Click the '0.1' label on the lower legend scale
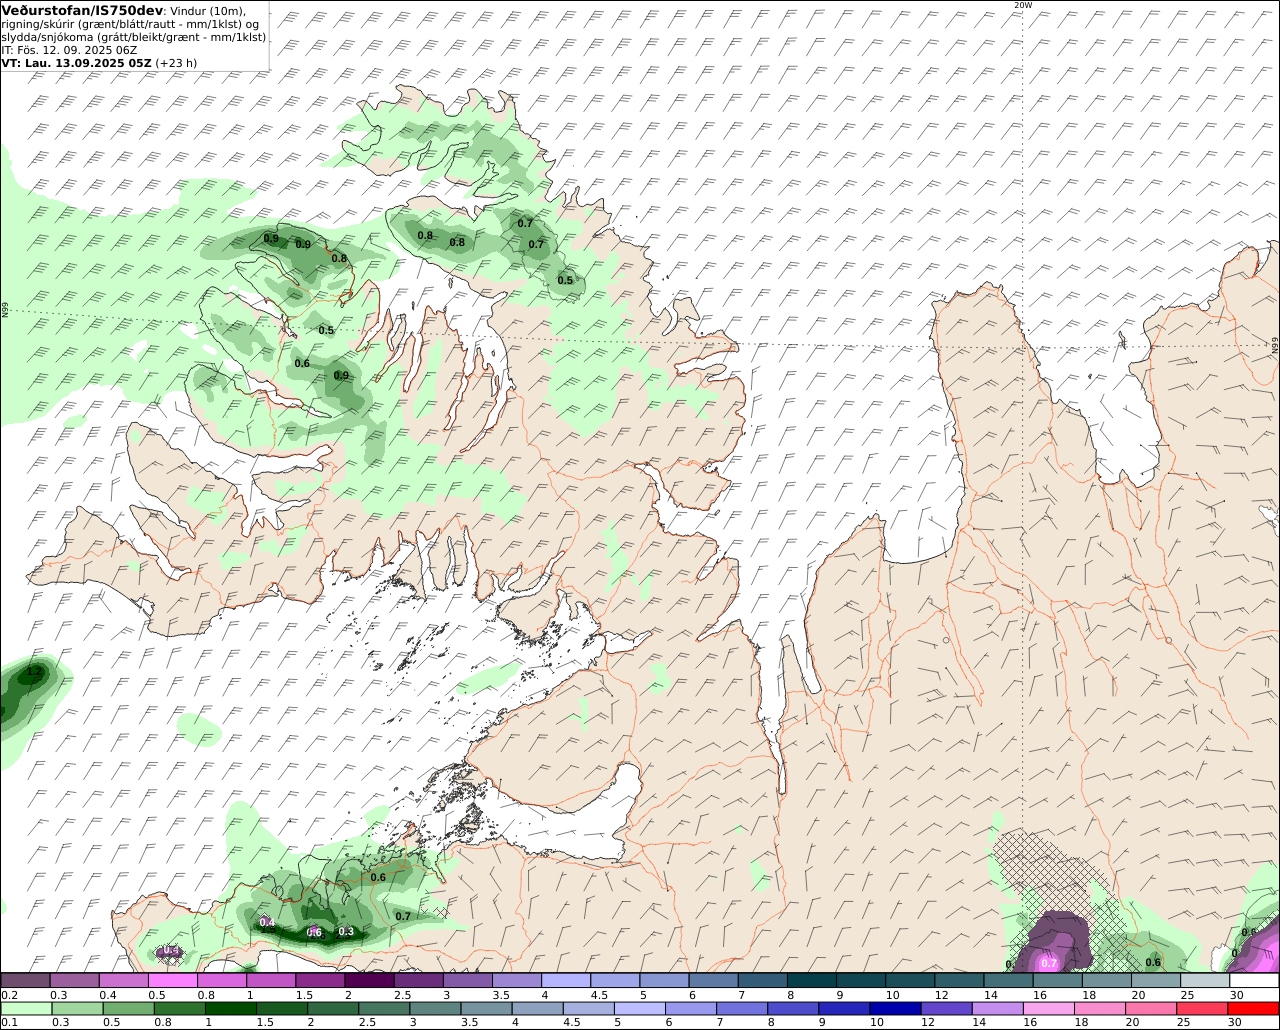Screen dimensions: 1280x1030 9,1023
